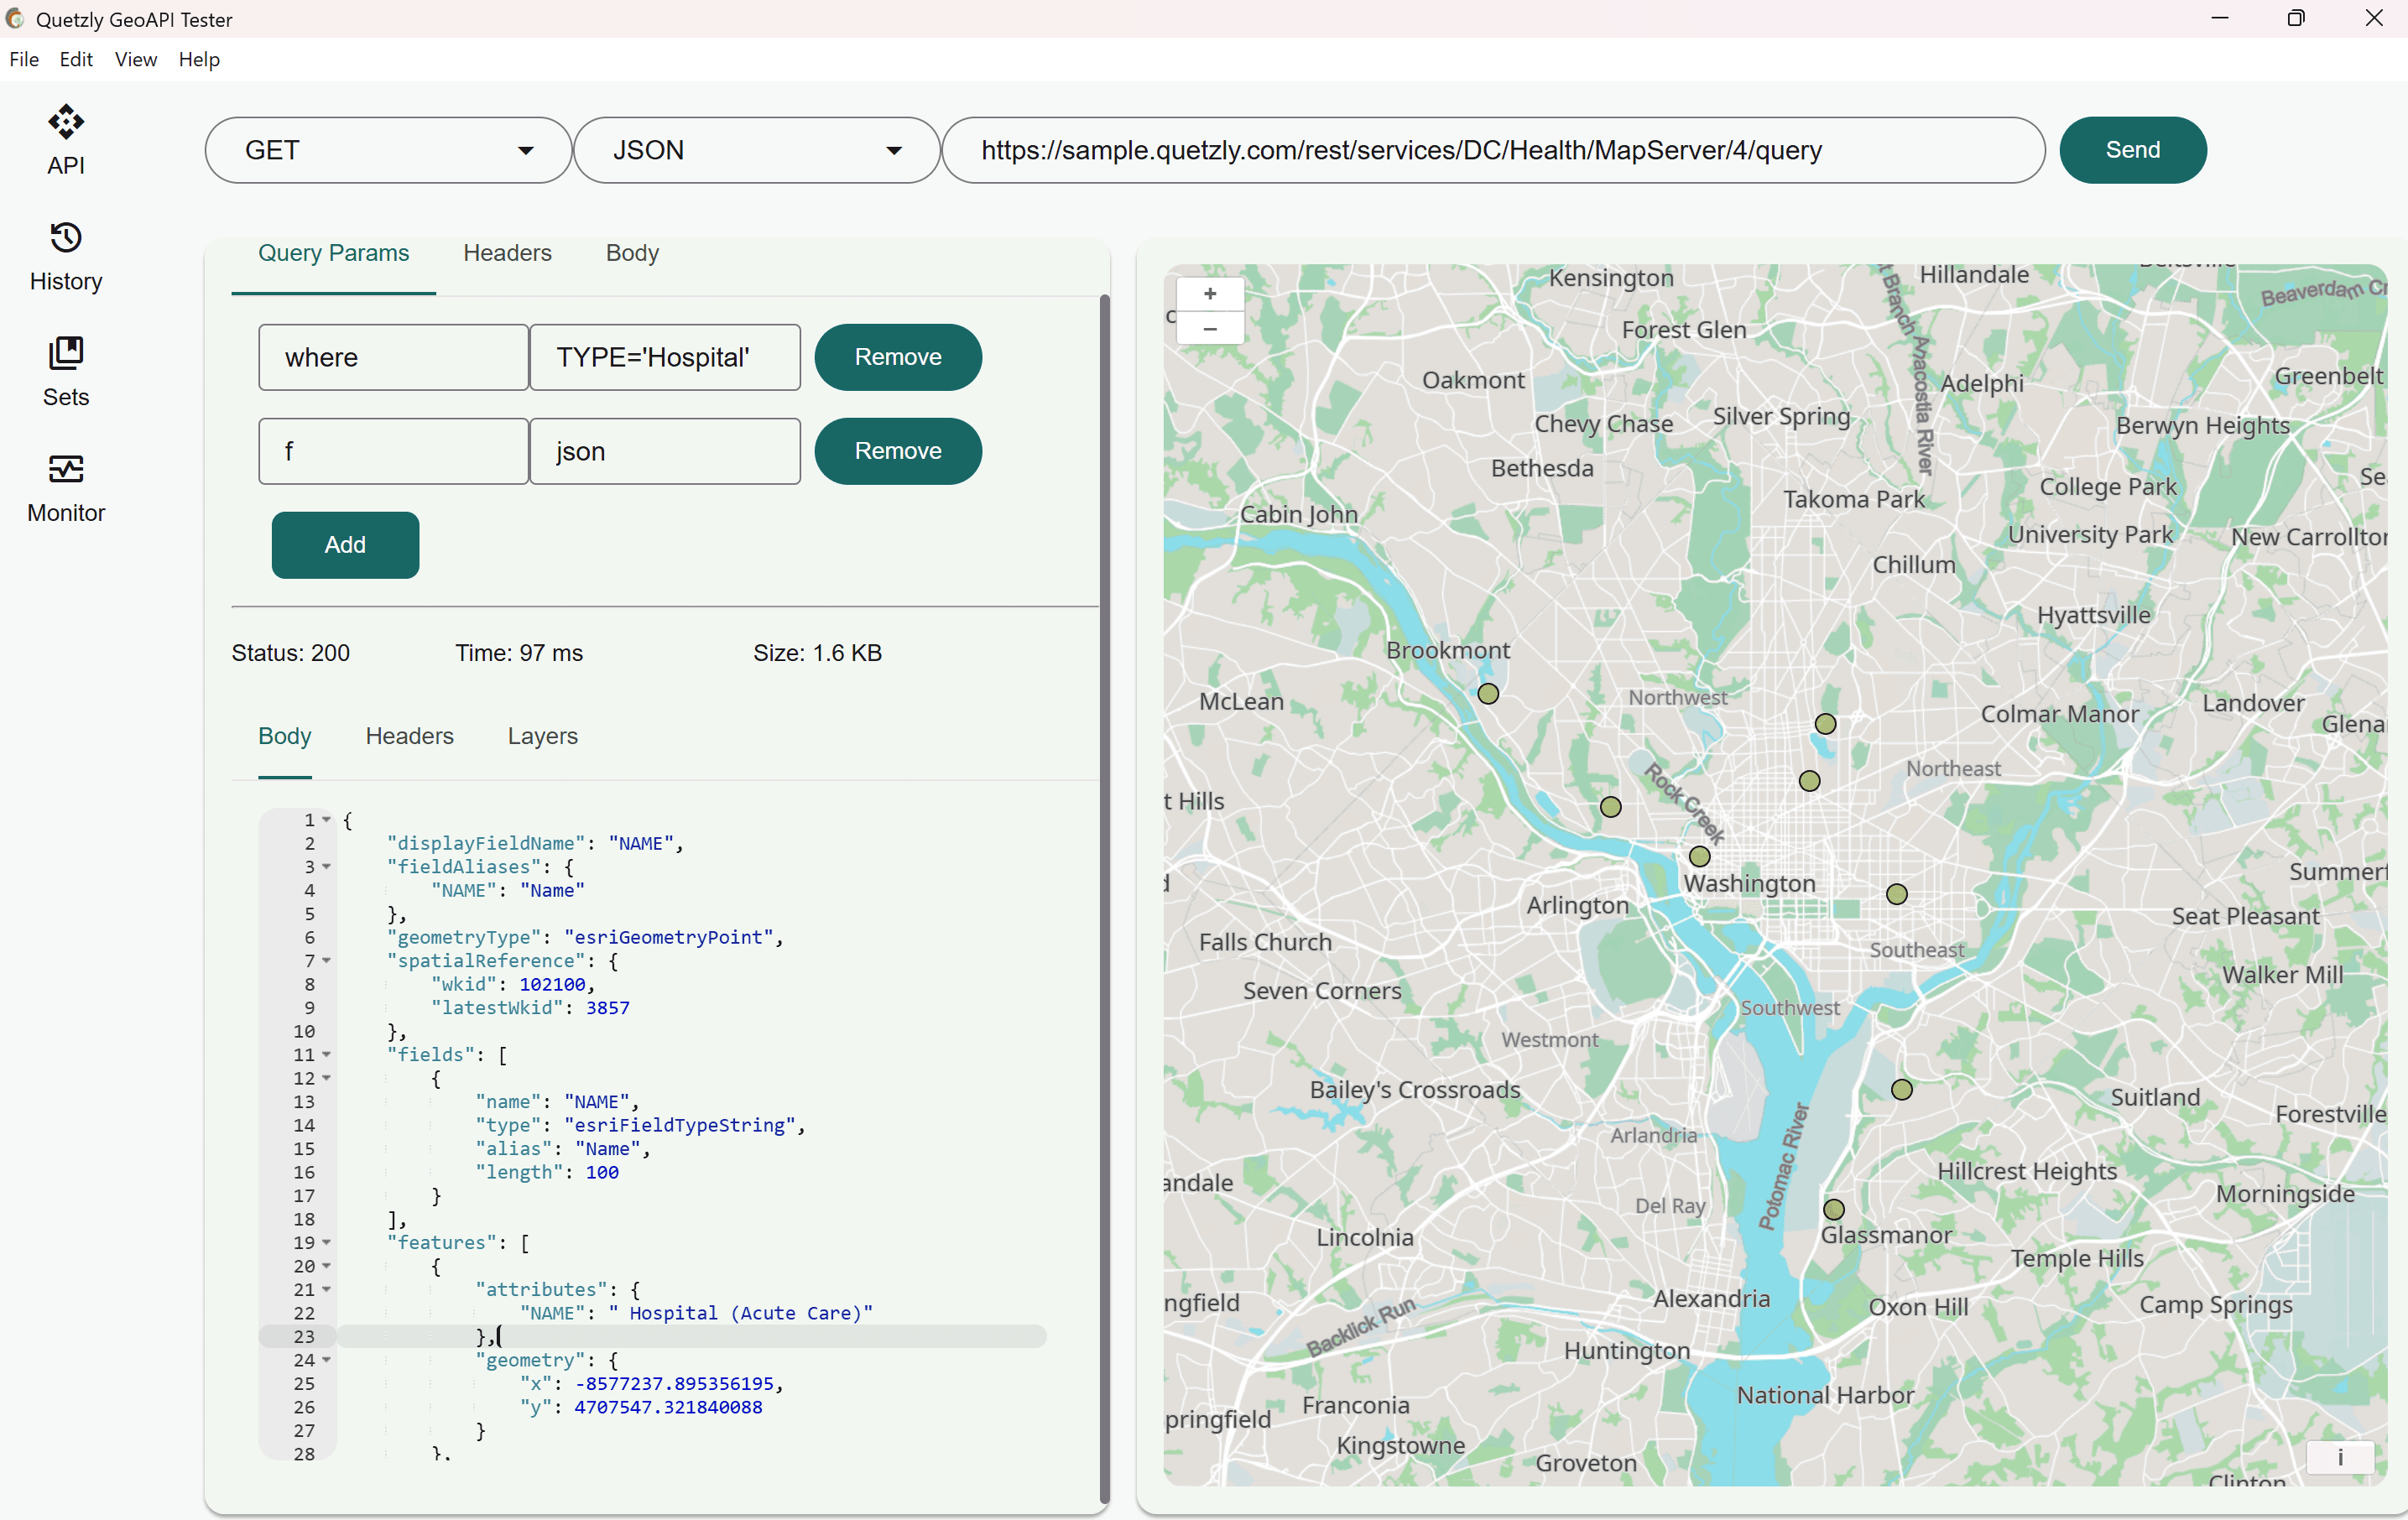Viewport: 2408px width, 1520px height.
Task: Click the Arlington label on the map
Action: click(1577, 905)
